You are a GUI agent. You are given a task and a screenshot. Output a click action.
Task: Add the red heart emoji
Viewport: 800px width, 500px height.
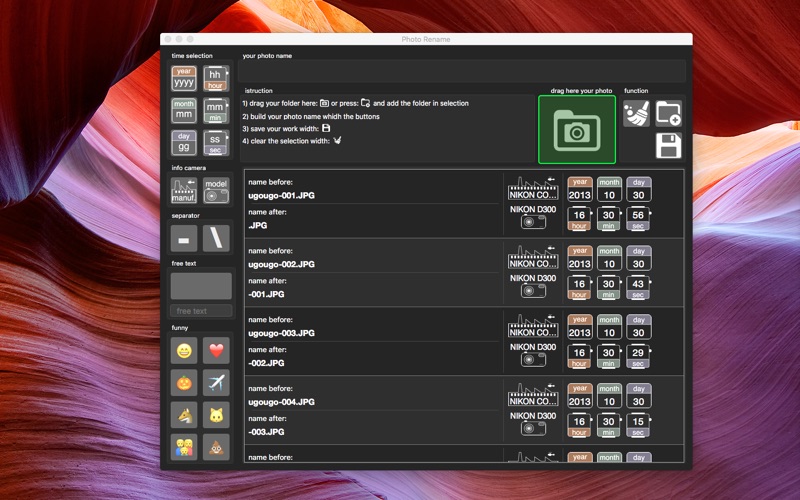tap(216, 350)
